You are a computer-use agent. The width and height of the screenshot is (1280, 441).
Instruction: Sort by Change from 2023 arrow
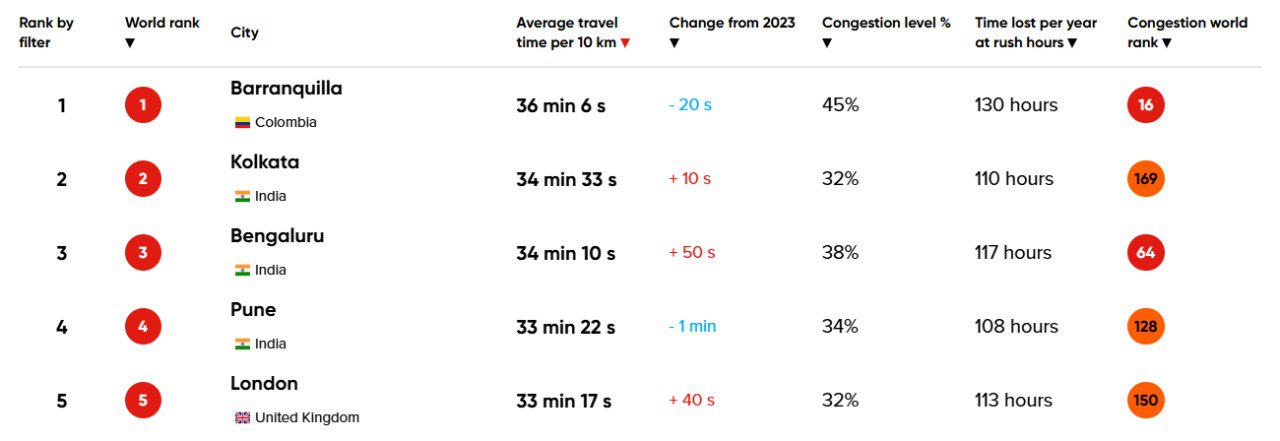coord(674,43)
